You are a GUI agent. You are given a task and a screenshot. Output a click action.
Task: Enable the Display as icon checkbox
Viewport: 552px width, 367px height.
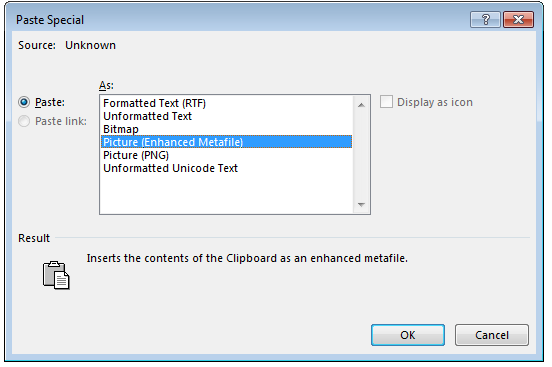(386, 102)
